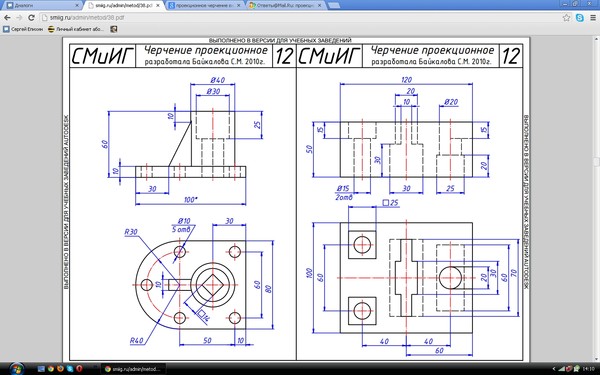
Task: Switch to the Диалоги tab
Action: 42,5
